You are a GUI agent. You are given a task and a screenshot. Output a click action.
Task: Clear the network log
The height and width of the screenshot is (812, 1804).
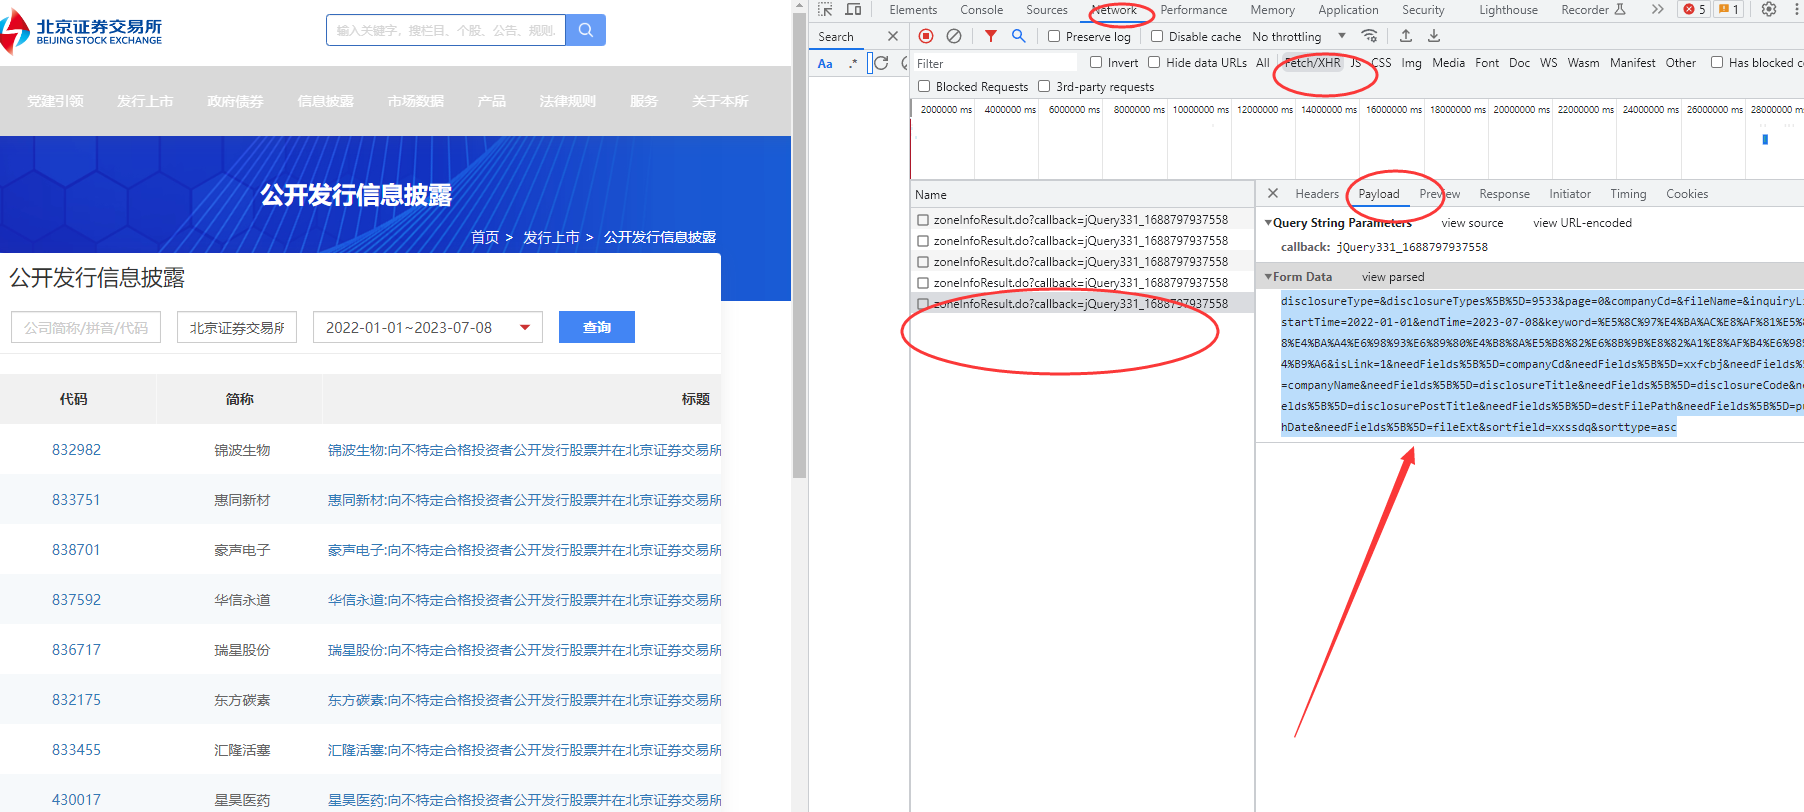coord(954,36)
